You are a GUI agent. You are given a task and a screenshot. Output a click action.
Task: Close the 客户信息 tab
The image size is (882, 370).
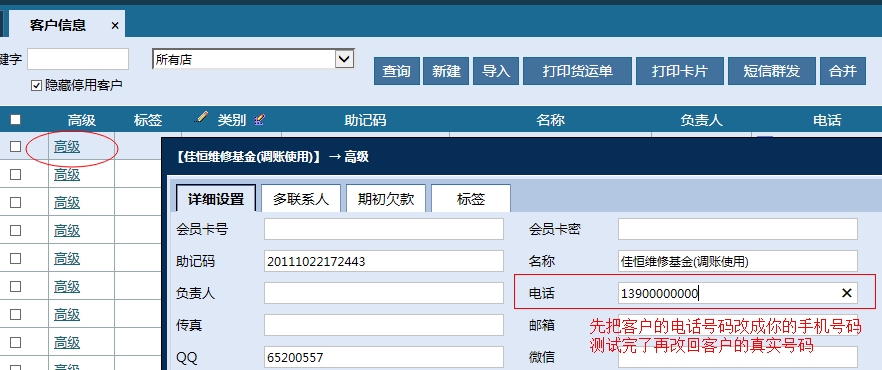pyautogui.click(x=115, y=26)
